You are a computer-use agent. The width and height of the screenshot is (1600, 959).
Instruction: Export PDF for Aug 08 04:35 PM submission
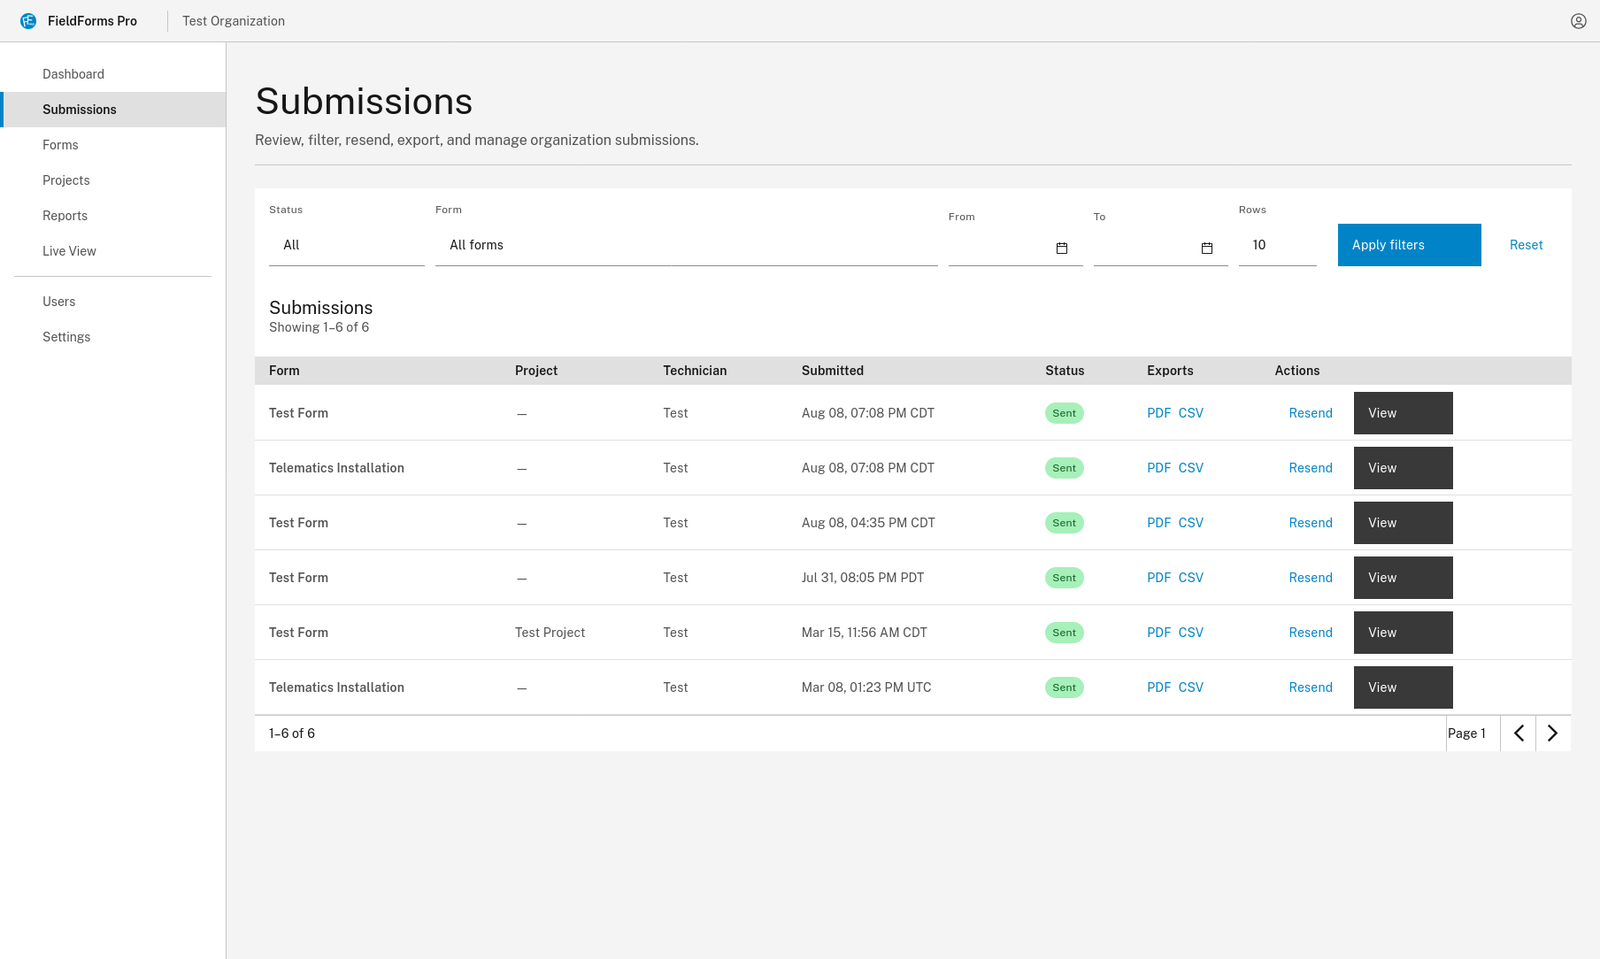(x=1159, y=523)
